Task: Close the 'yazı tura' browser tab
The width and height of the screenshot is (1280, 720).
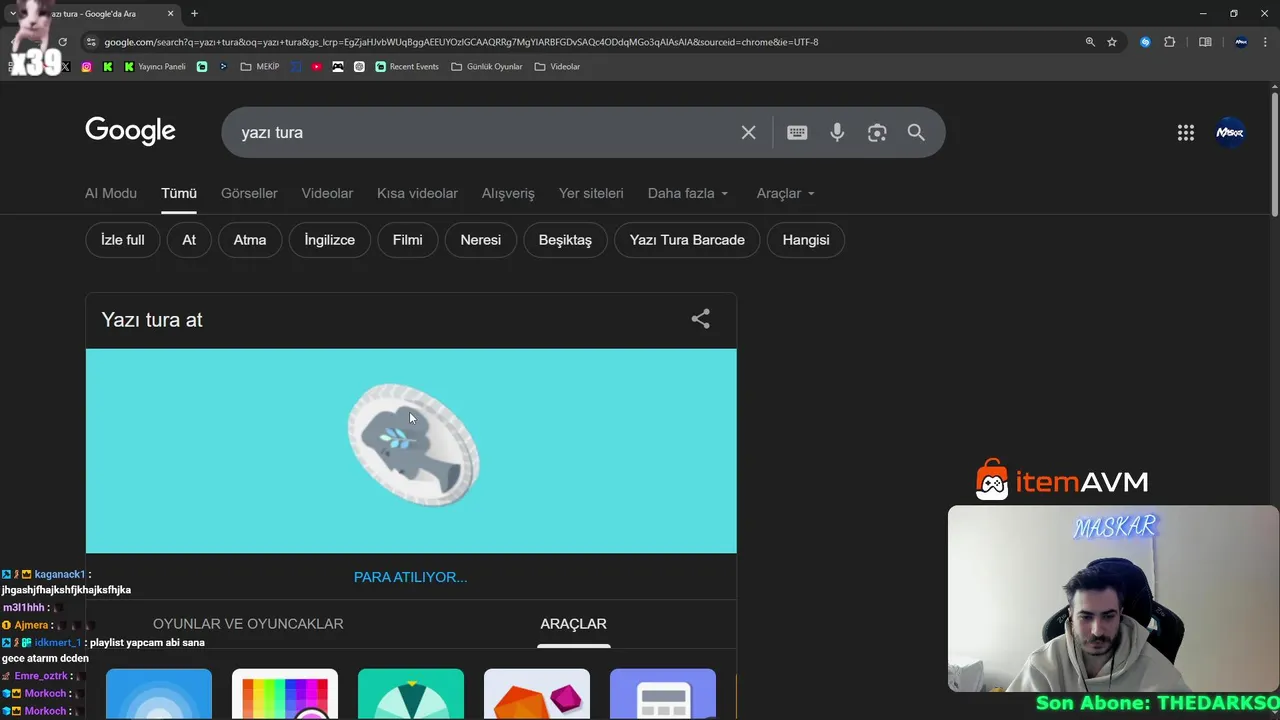Action: click(x=171, y=14)
